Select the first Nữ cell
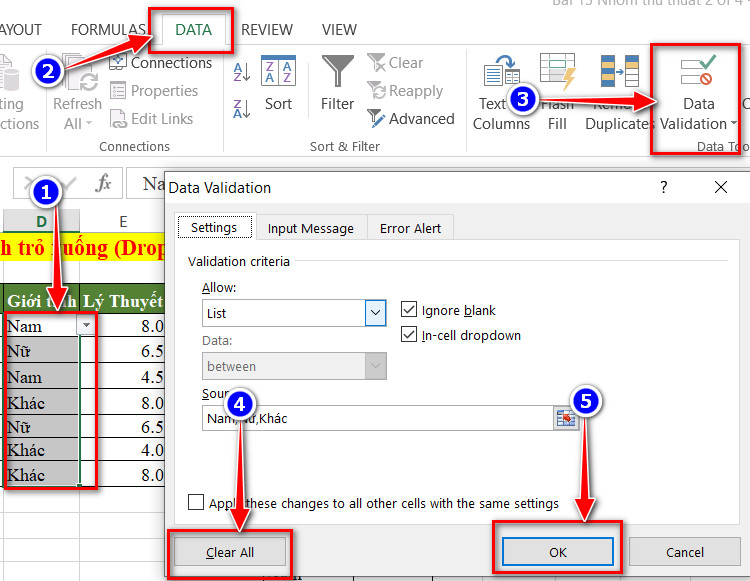 coord(41,351)
